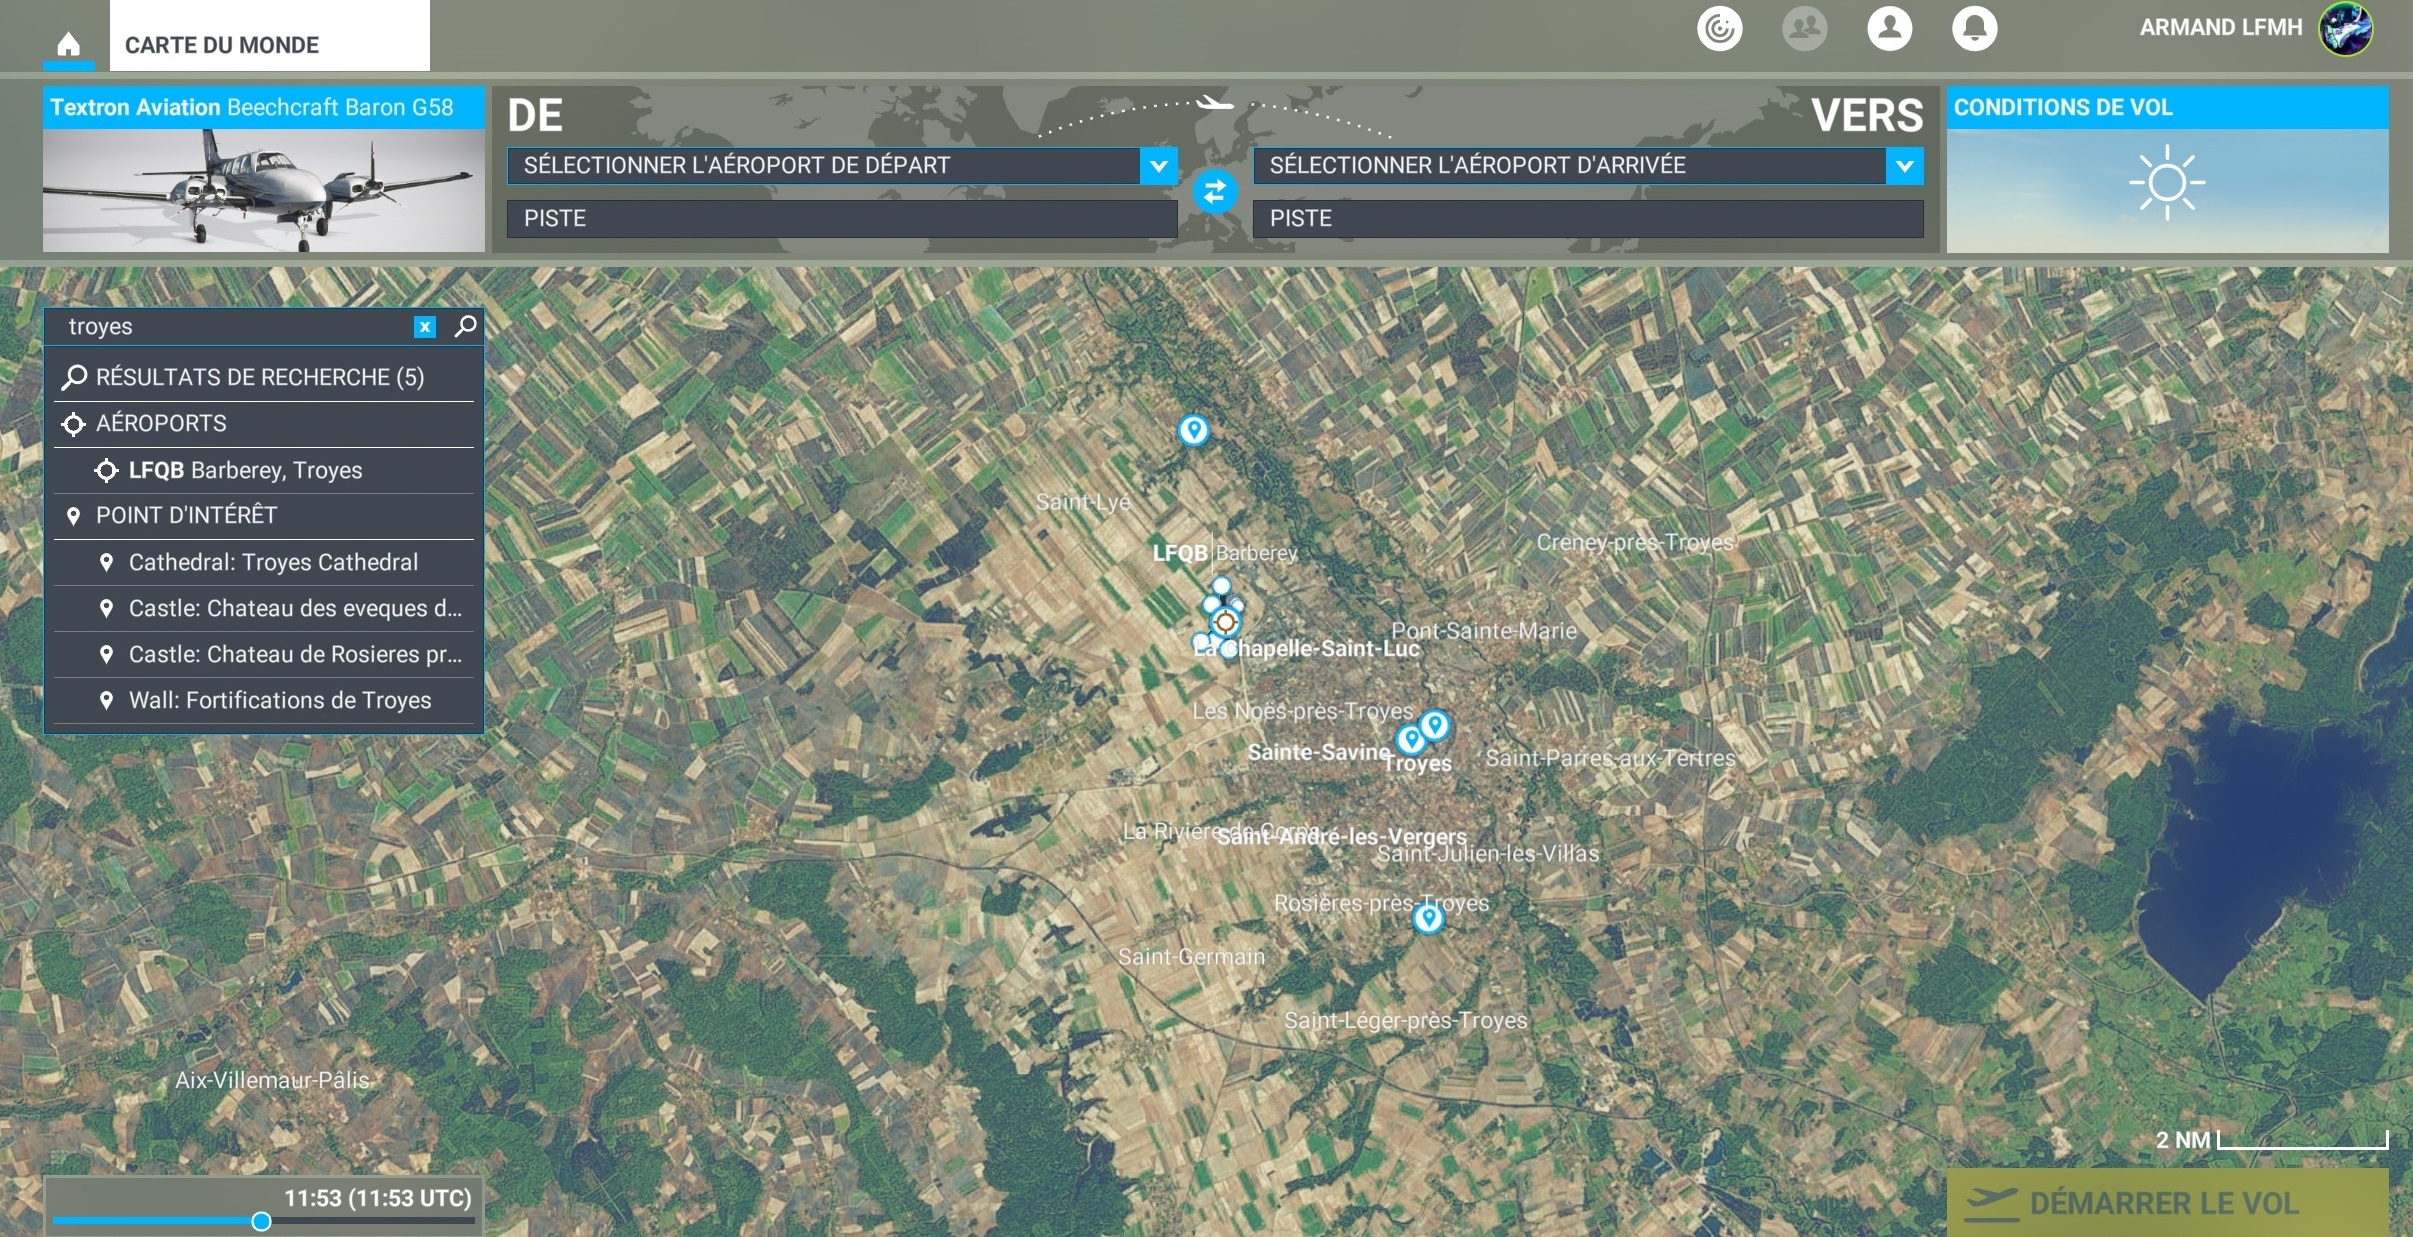Expand the departure airport dropdown arrow
Image resolution: width=2413 pixels, height=1237 pixels.
coord(1158,166)
